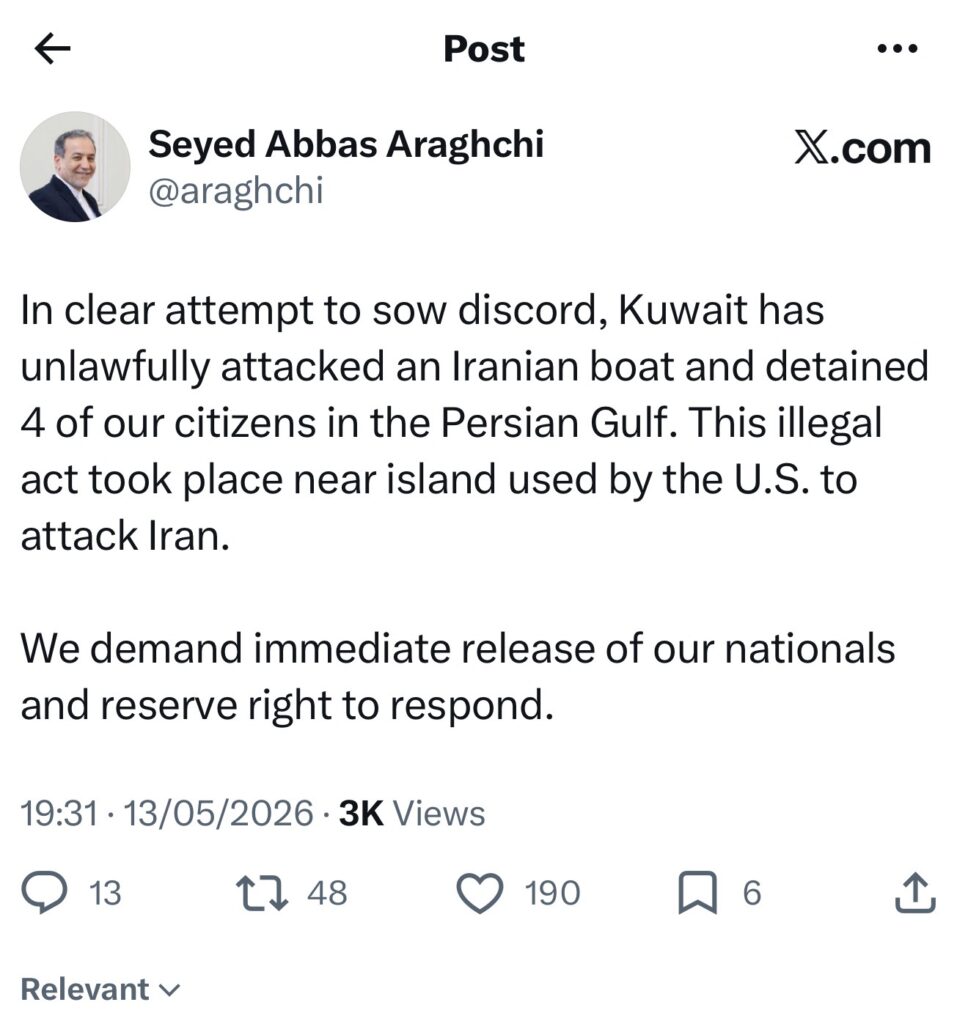Share the post via the upload icon
968x1024 pixels.
pyautogui.click(x=914, y=892)
